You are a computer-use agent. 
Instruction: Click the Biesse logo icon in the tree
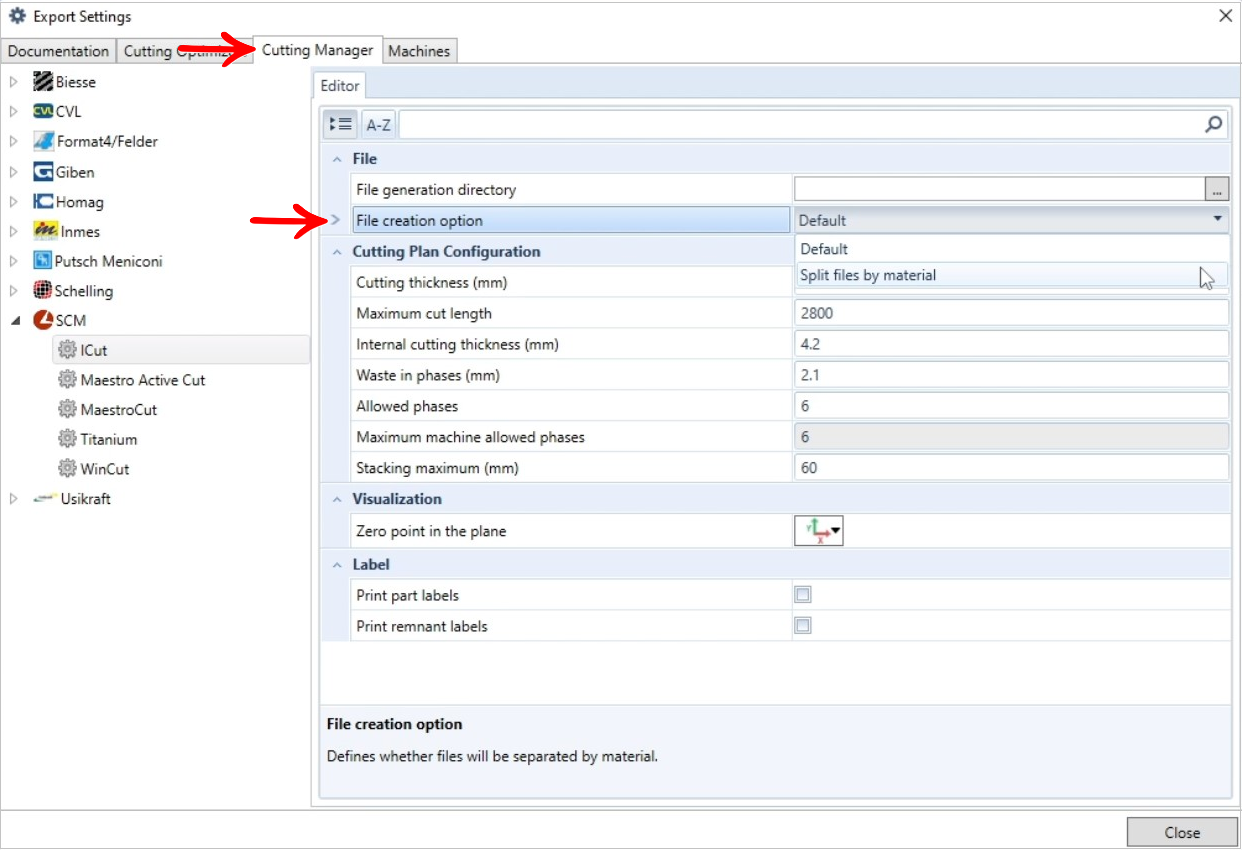[x=43, y=82]
